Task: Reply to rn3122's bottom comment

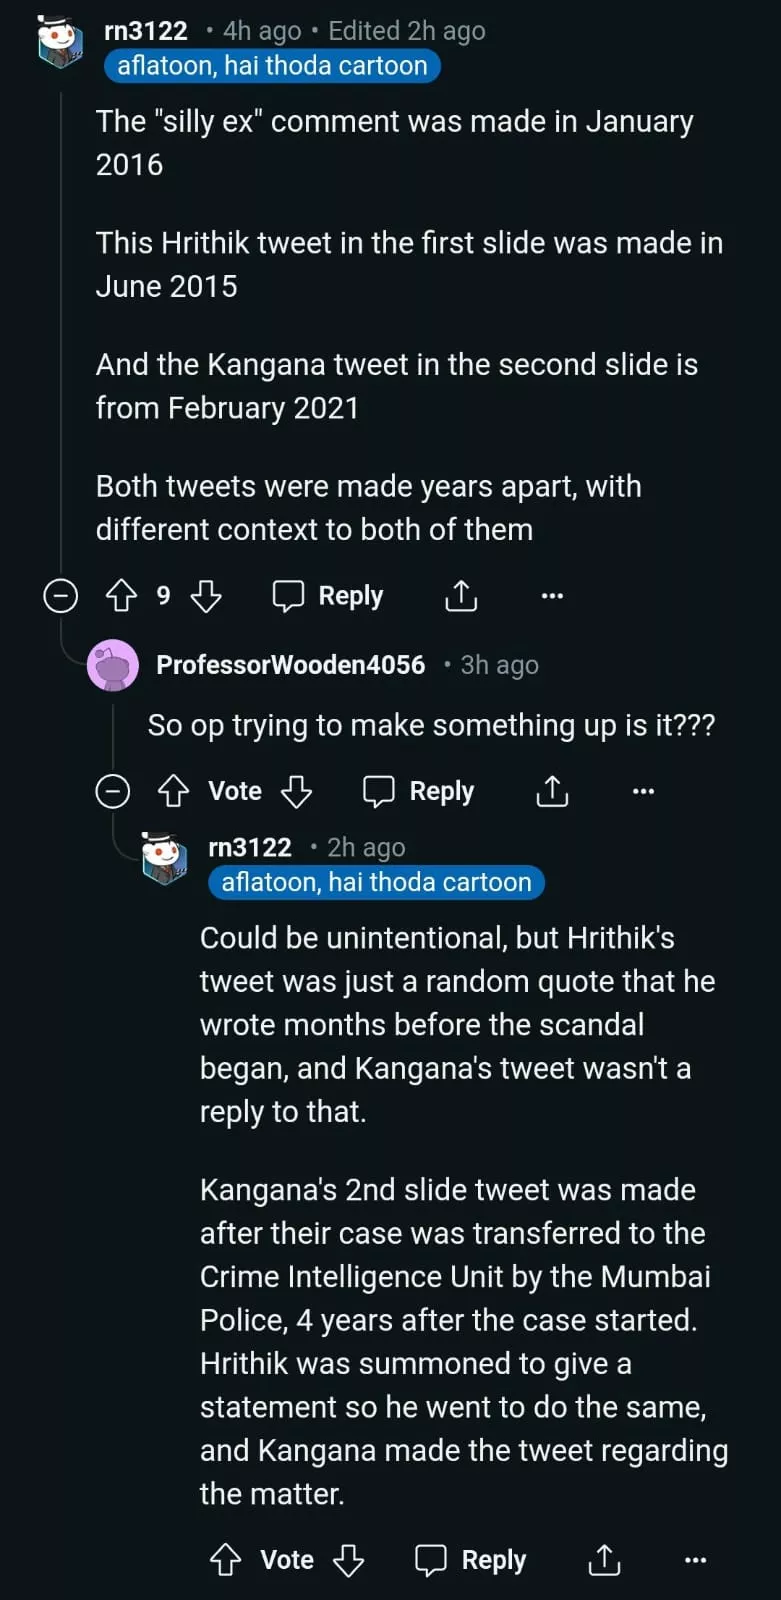Action: coord(471,1560)
